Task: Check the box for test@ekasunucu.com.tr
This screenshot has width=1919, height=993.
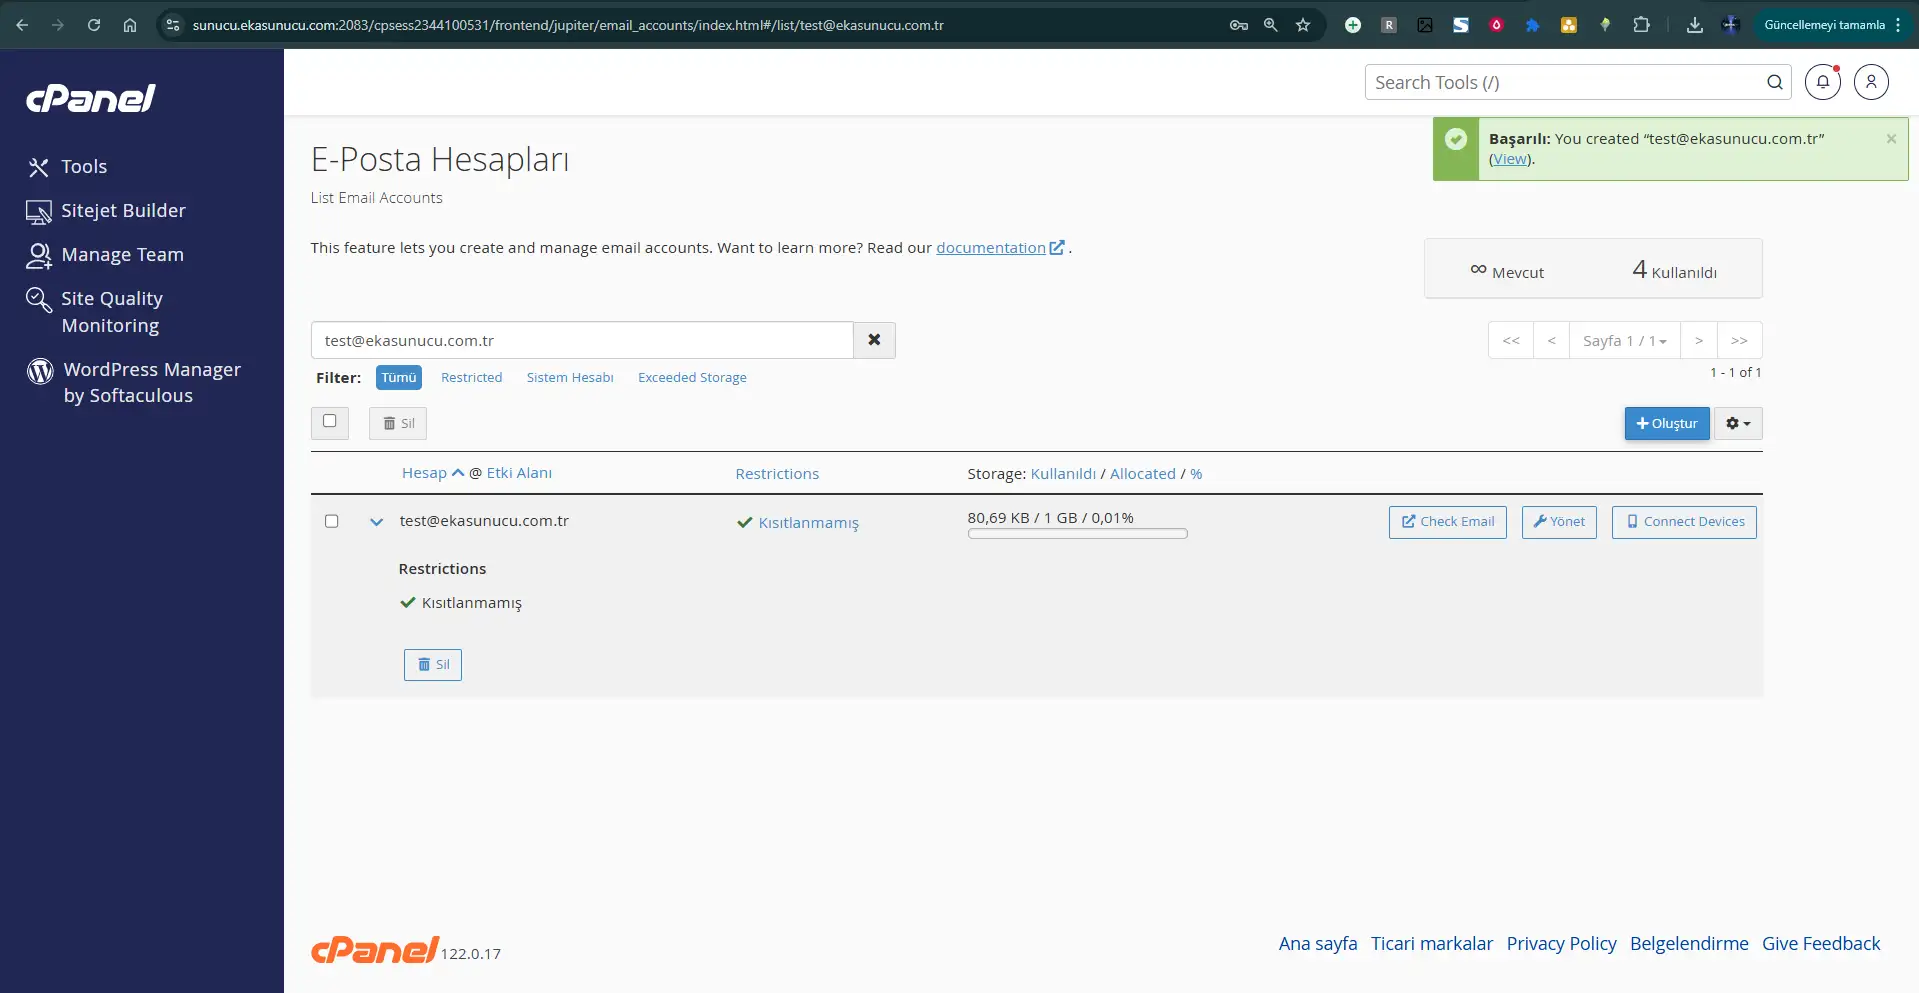Action: (332, 521)
